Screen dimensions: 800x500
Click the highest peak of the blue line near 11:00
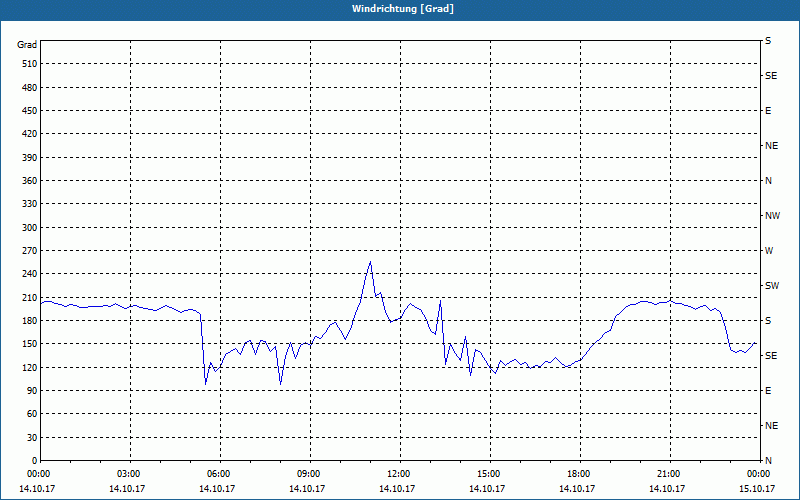(370, 262)
